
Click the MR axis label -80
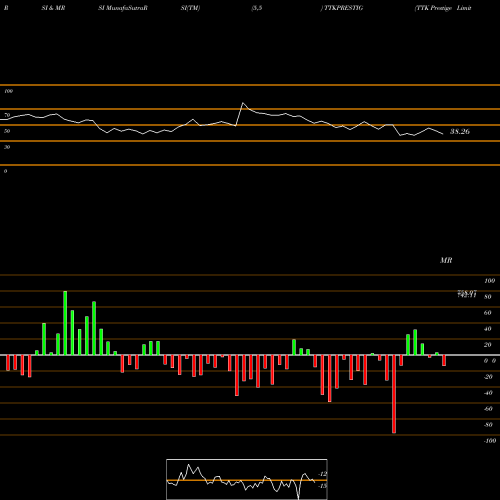coord(488,425)
